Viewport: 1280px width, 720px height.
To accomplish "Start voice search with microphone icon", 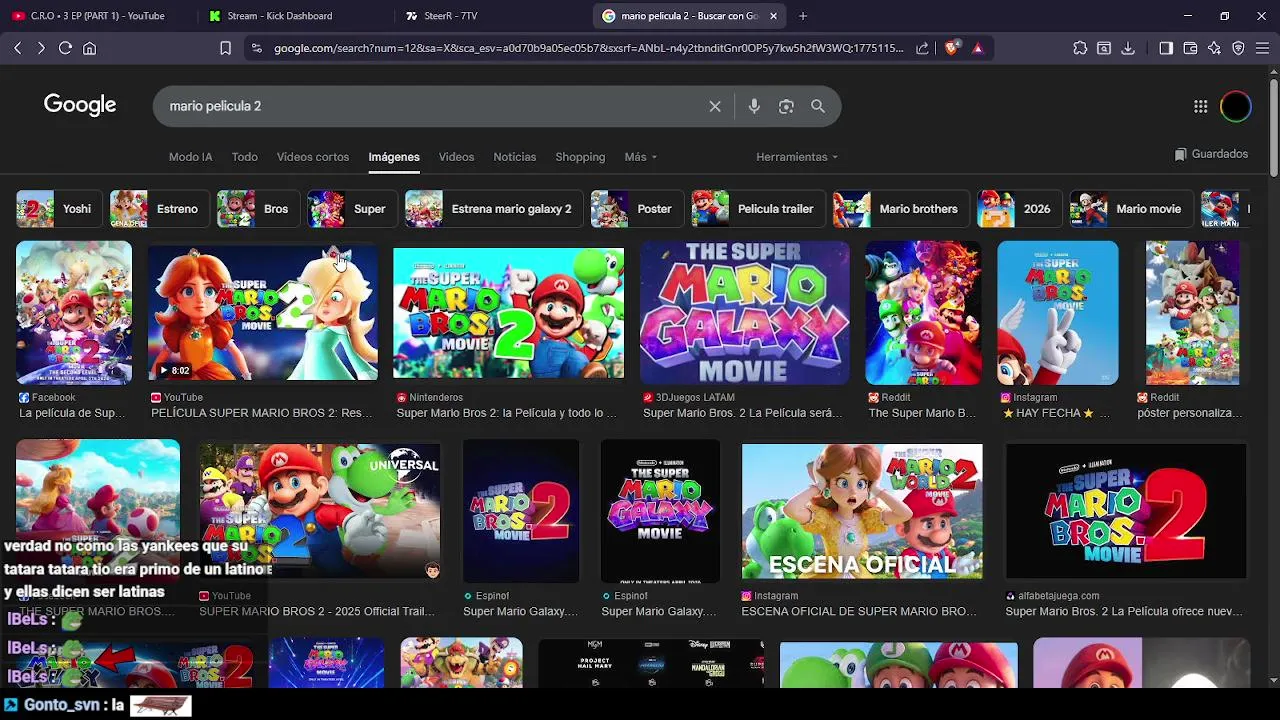I will 754,106.
